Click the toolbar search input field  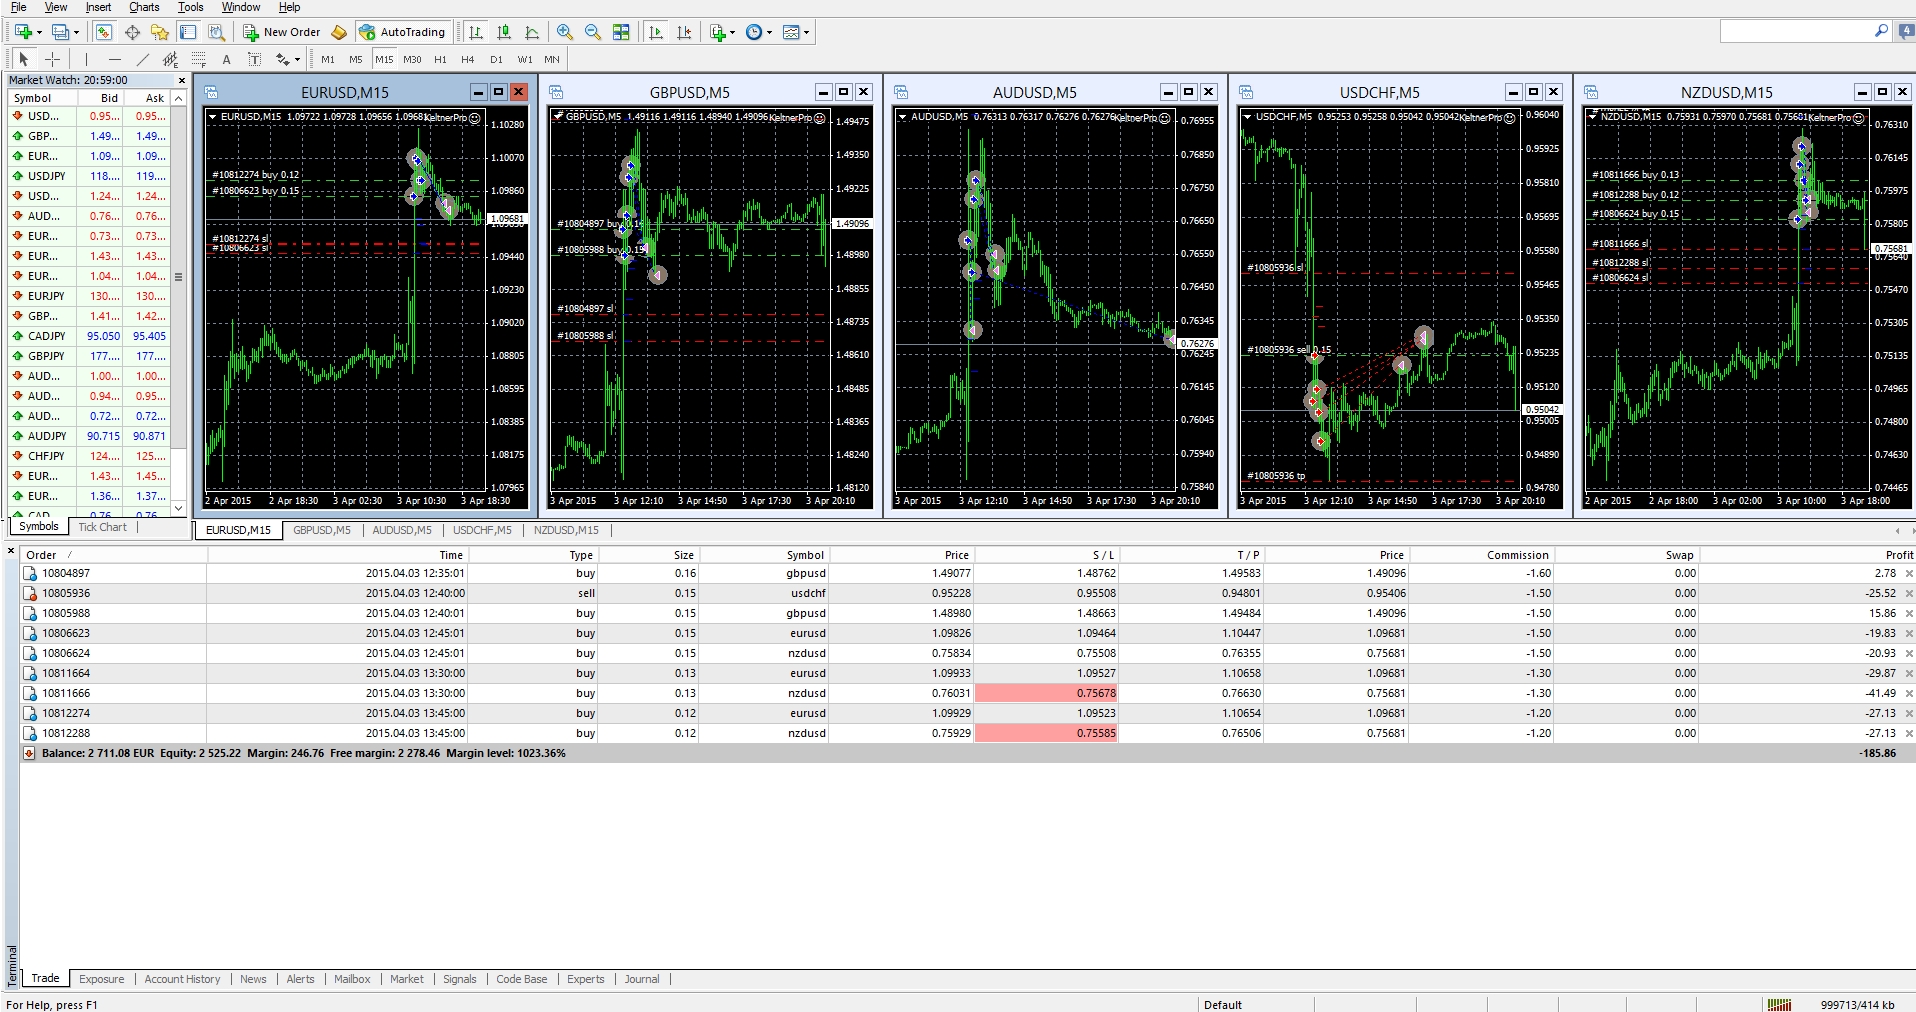pyautogui.click(x=1796, y=32)
